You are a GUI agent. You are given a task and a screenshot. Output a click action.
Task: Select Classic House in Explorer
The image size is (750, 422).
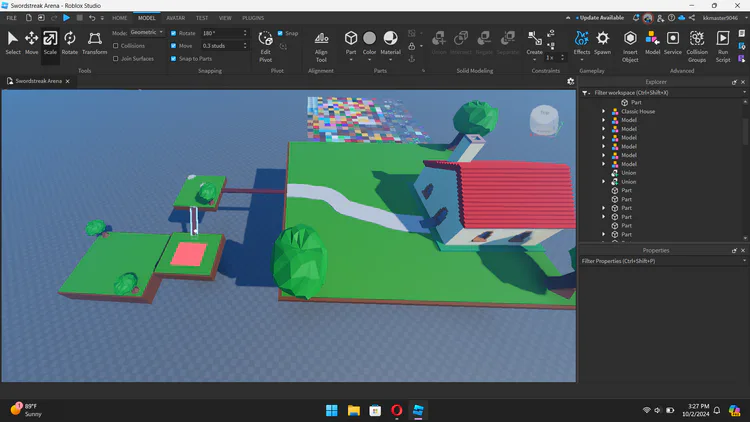click(638, 111)
